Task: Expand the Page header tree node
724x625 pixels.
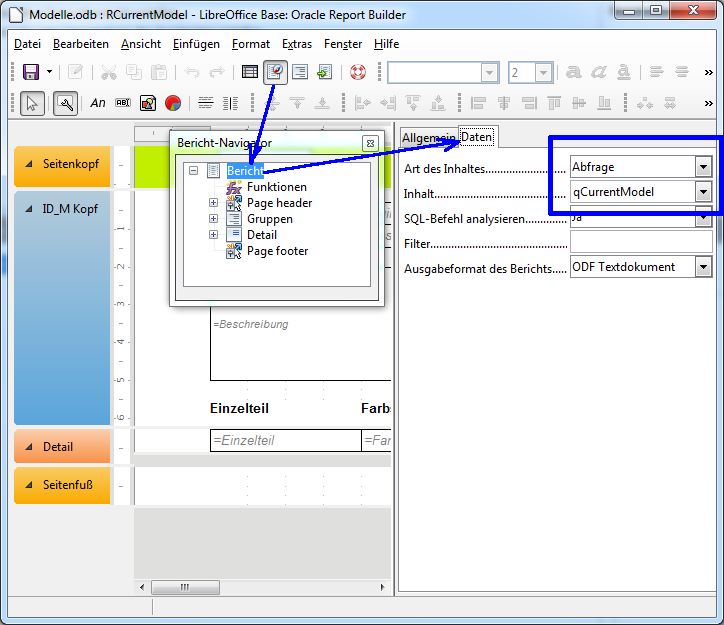Action: tap(213, 203)
